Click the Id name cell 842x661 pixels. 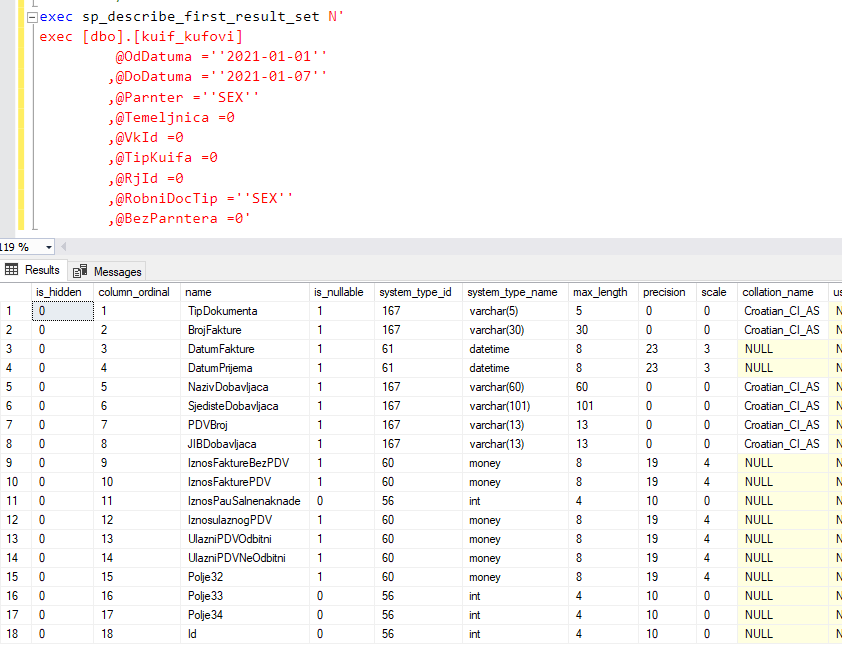[x=244, y=634]
